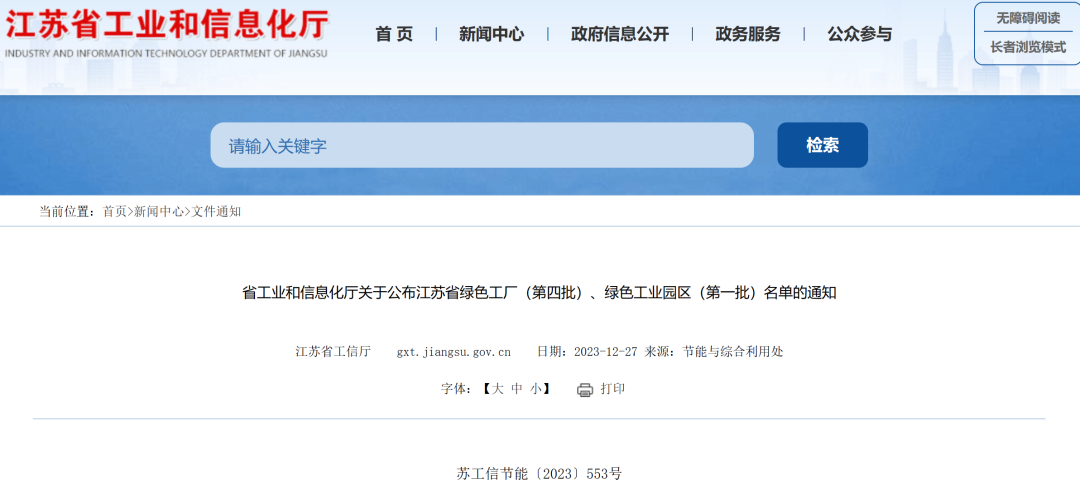Click the English department name subtitle

pos(166,53)
